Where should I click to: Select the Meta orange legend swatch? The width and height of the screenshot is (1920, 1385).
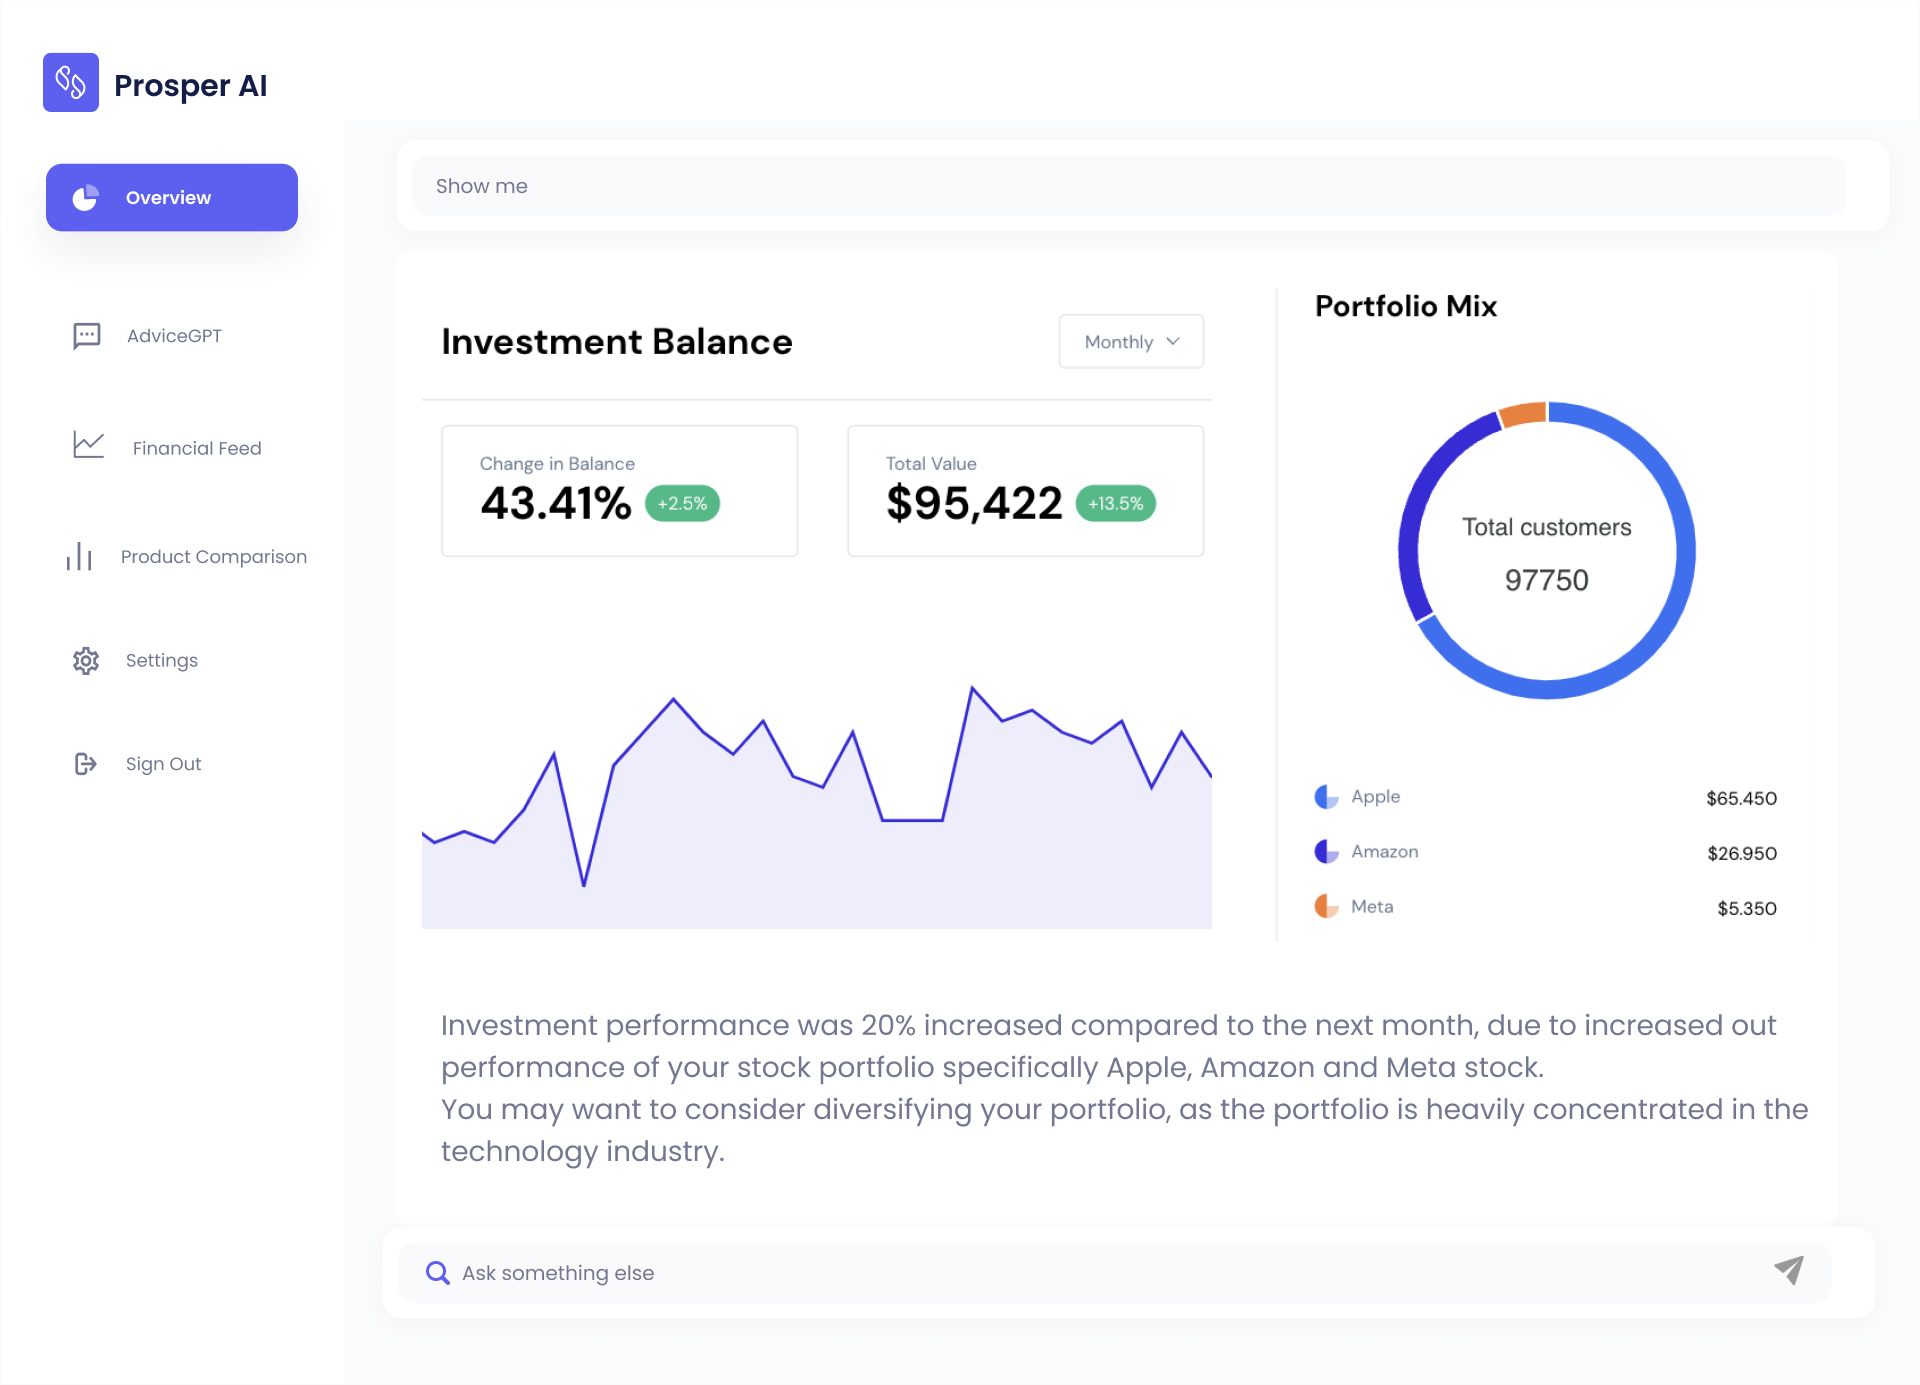tap(1326, 907)
